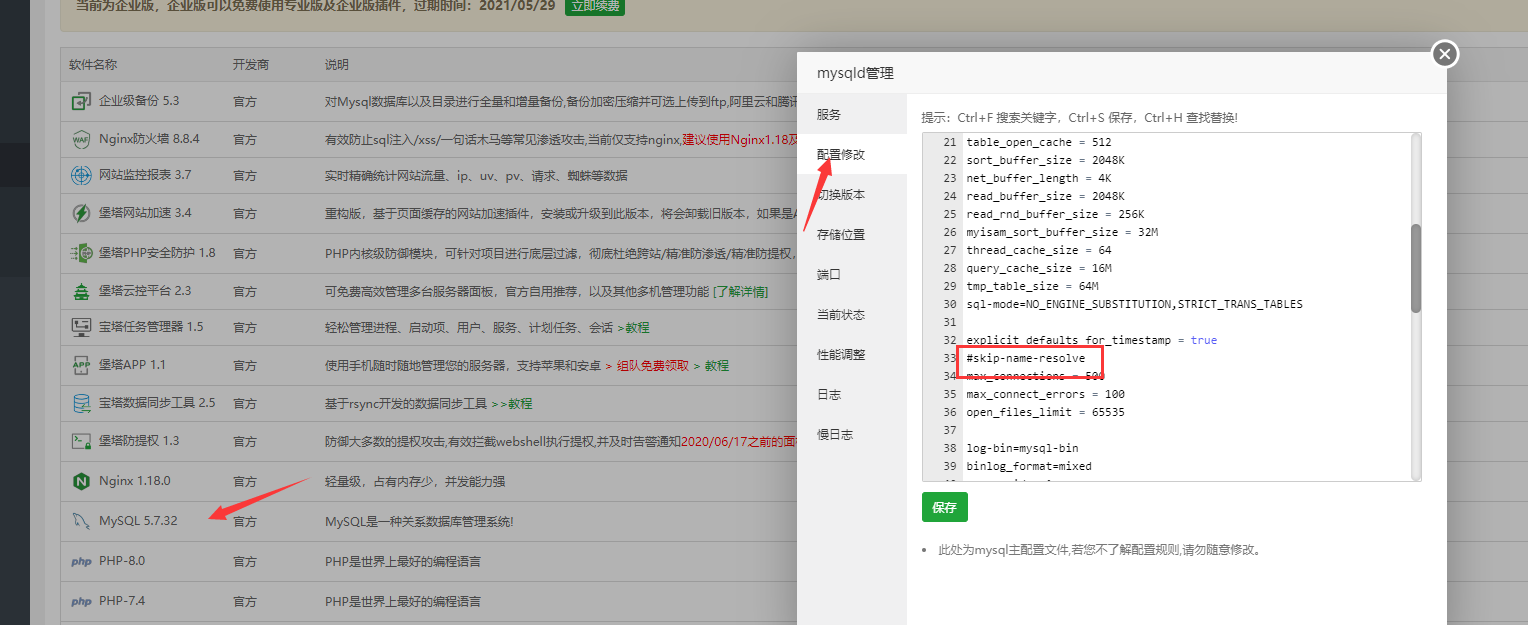Click the sql-mode=NO_ENGINE_SUBSTITUTION line
Viewport: 1528px width, 625px height.
(1134, 304)
